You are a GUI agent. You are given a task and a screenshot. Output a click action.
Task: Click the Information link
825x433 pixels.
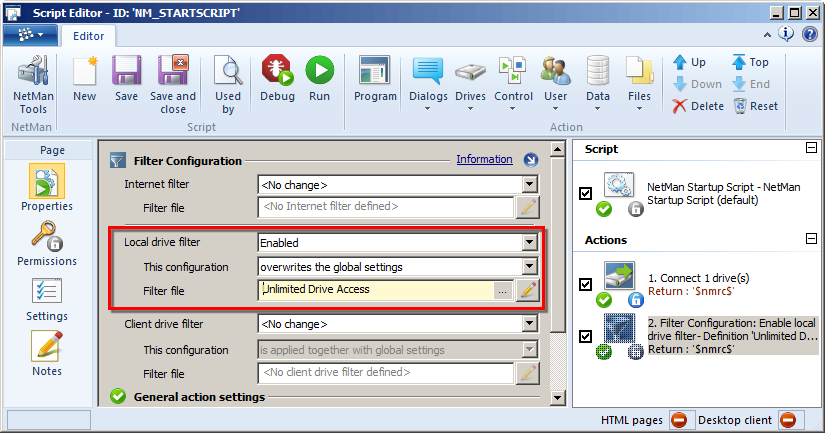[484, 159]
